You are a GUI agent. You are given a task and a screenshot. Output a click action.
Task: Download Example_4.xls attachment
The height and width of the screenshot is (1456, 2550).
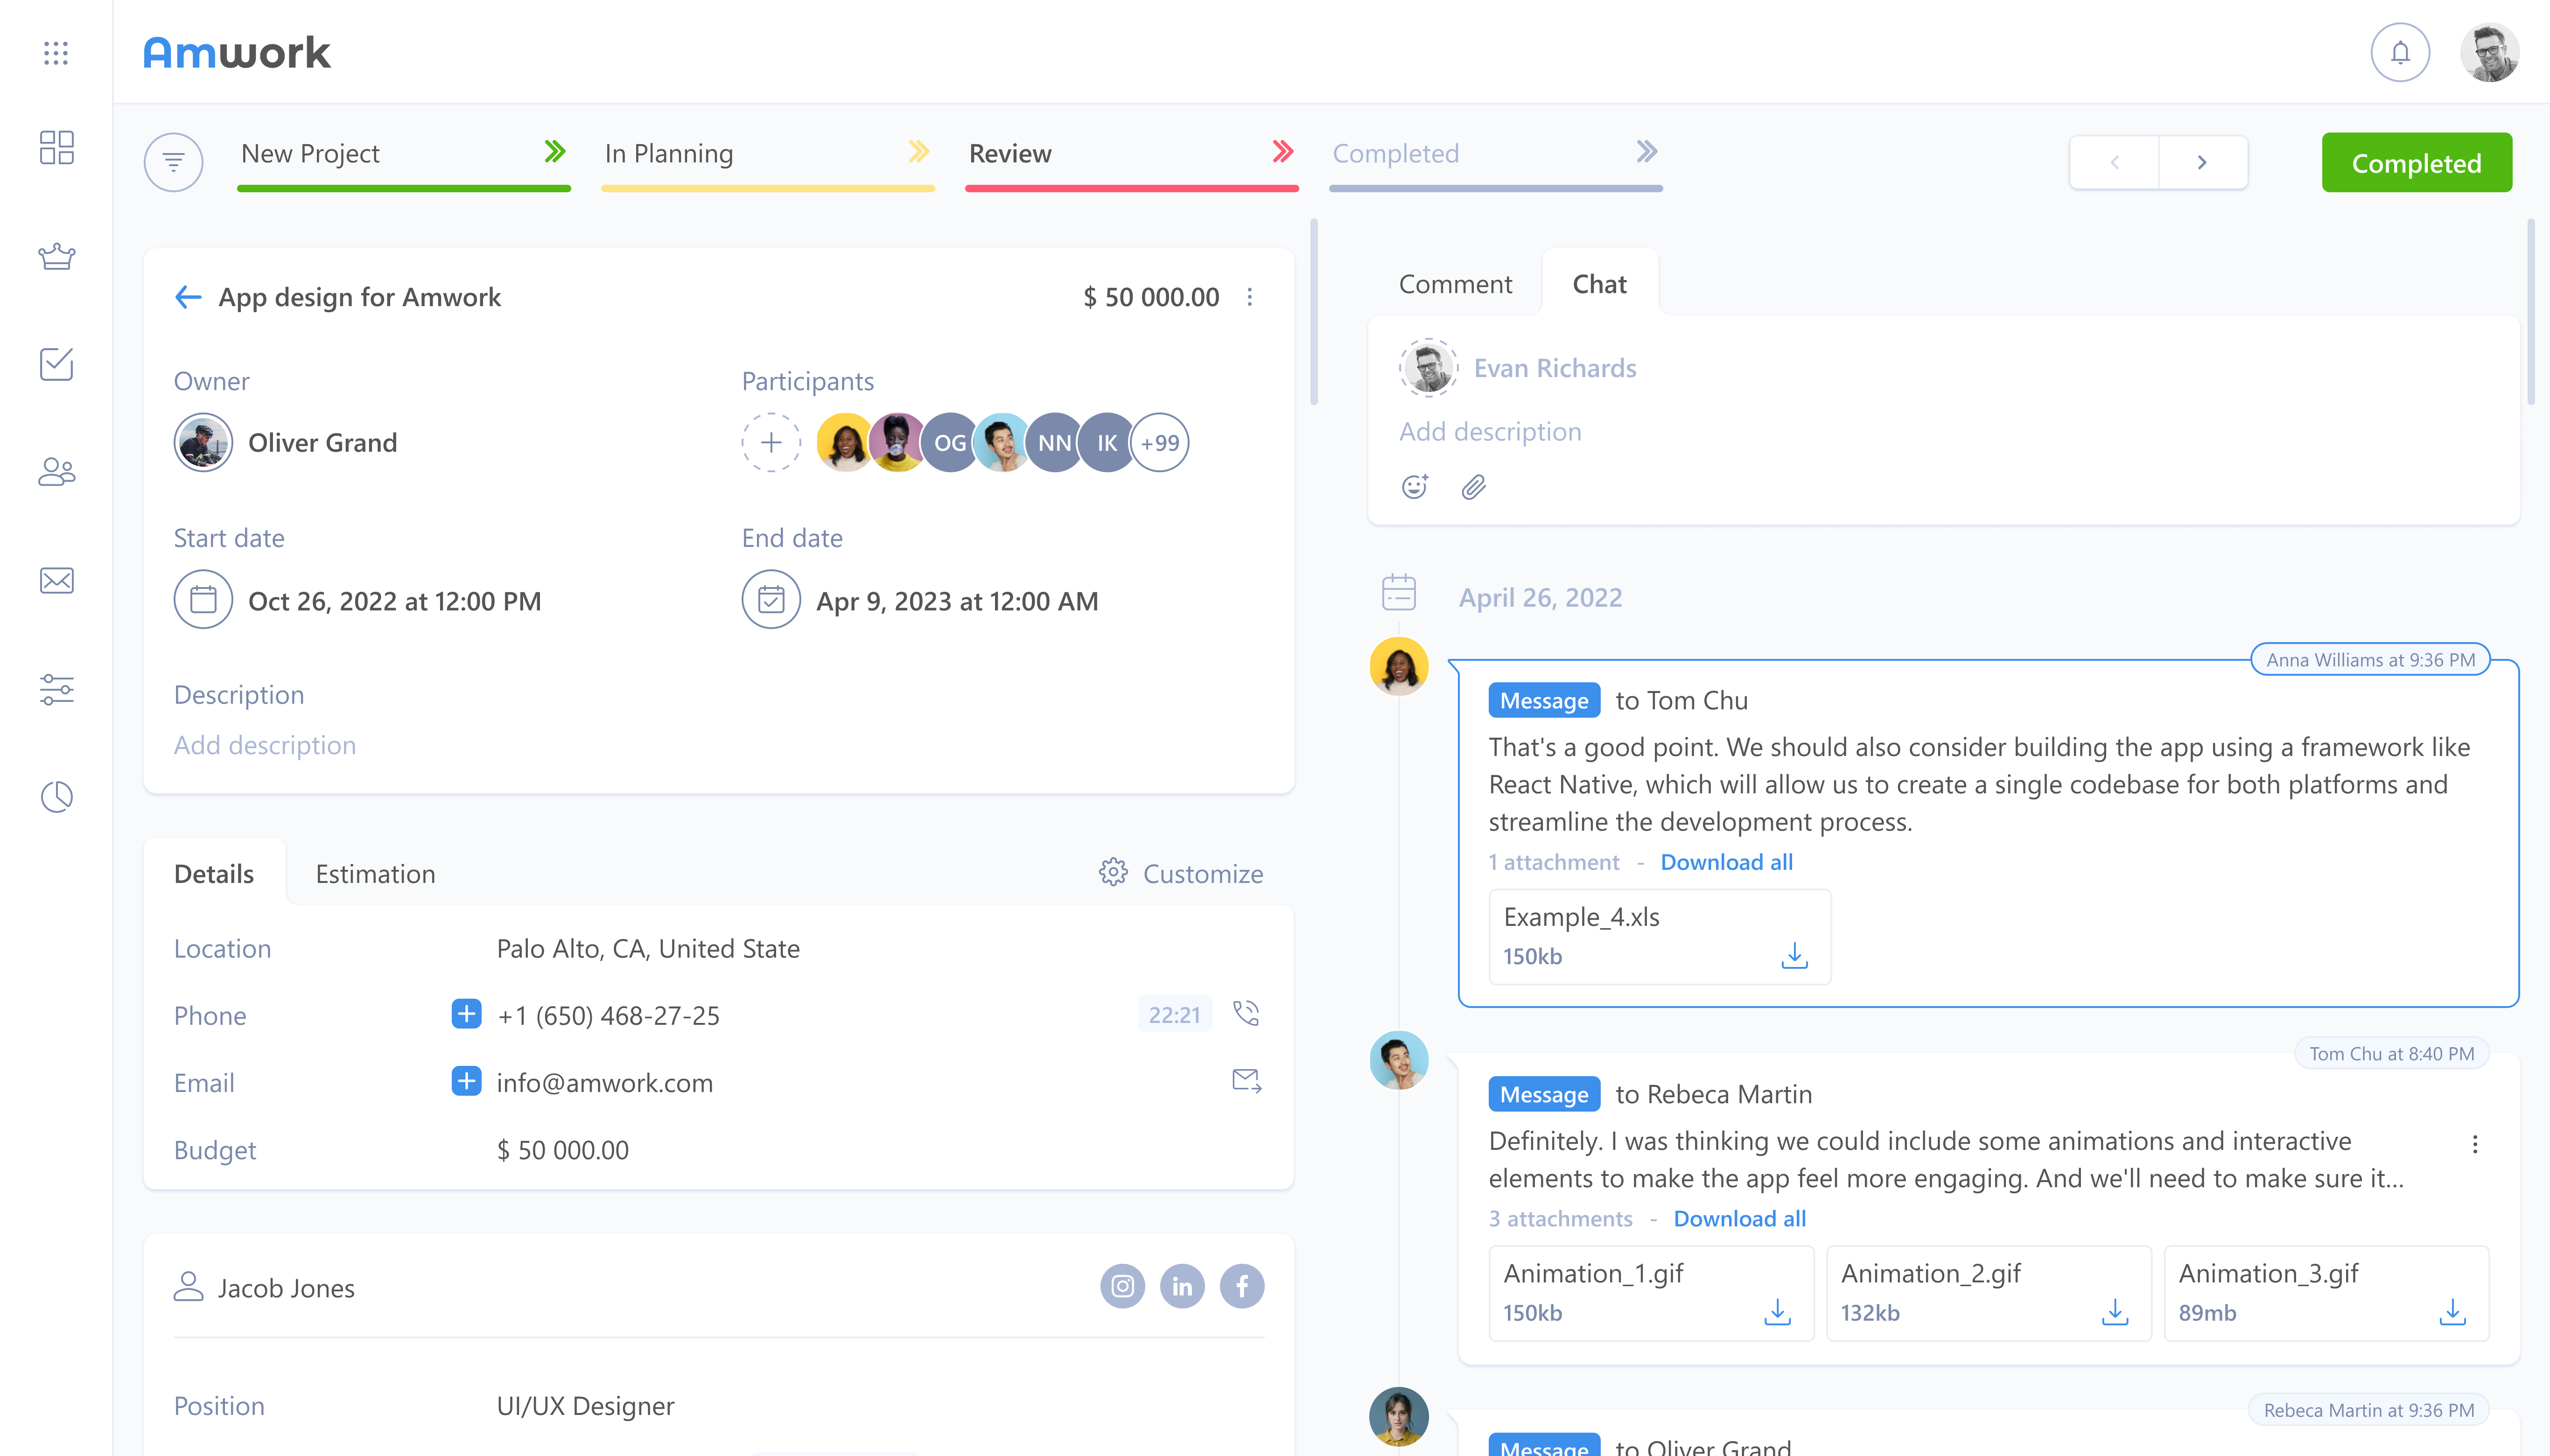click(x=1795, y=956)
